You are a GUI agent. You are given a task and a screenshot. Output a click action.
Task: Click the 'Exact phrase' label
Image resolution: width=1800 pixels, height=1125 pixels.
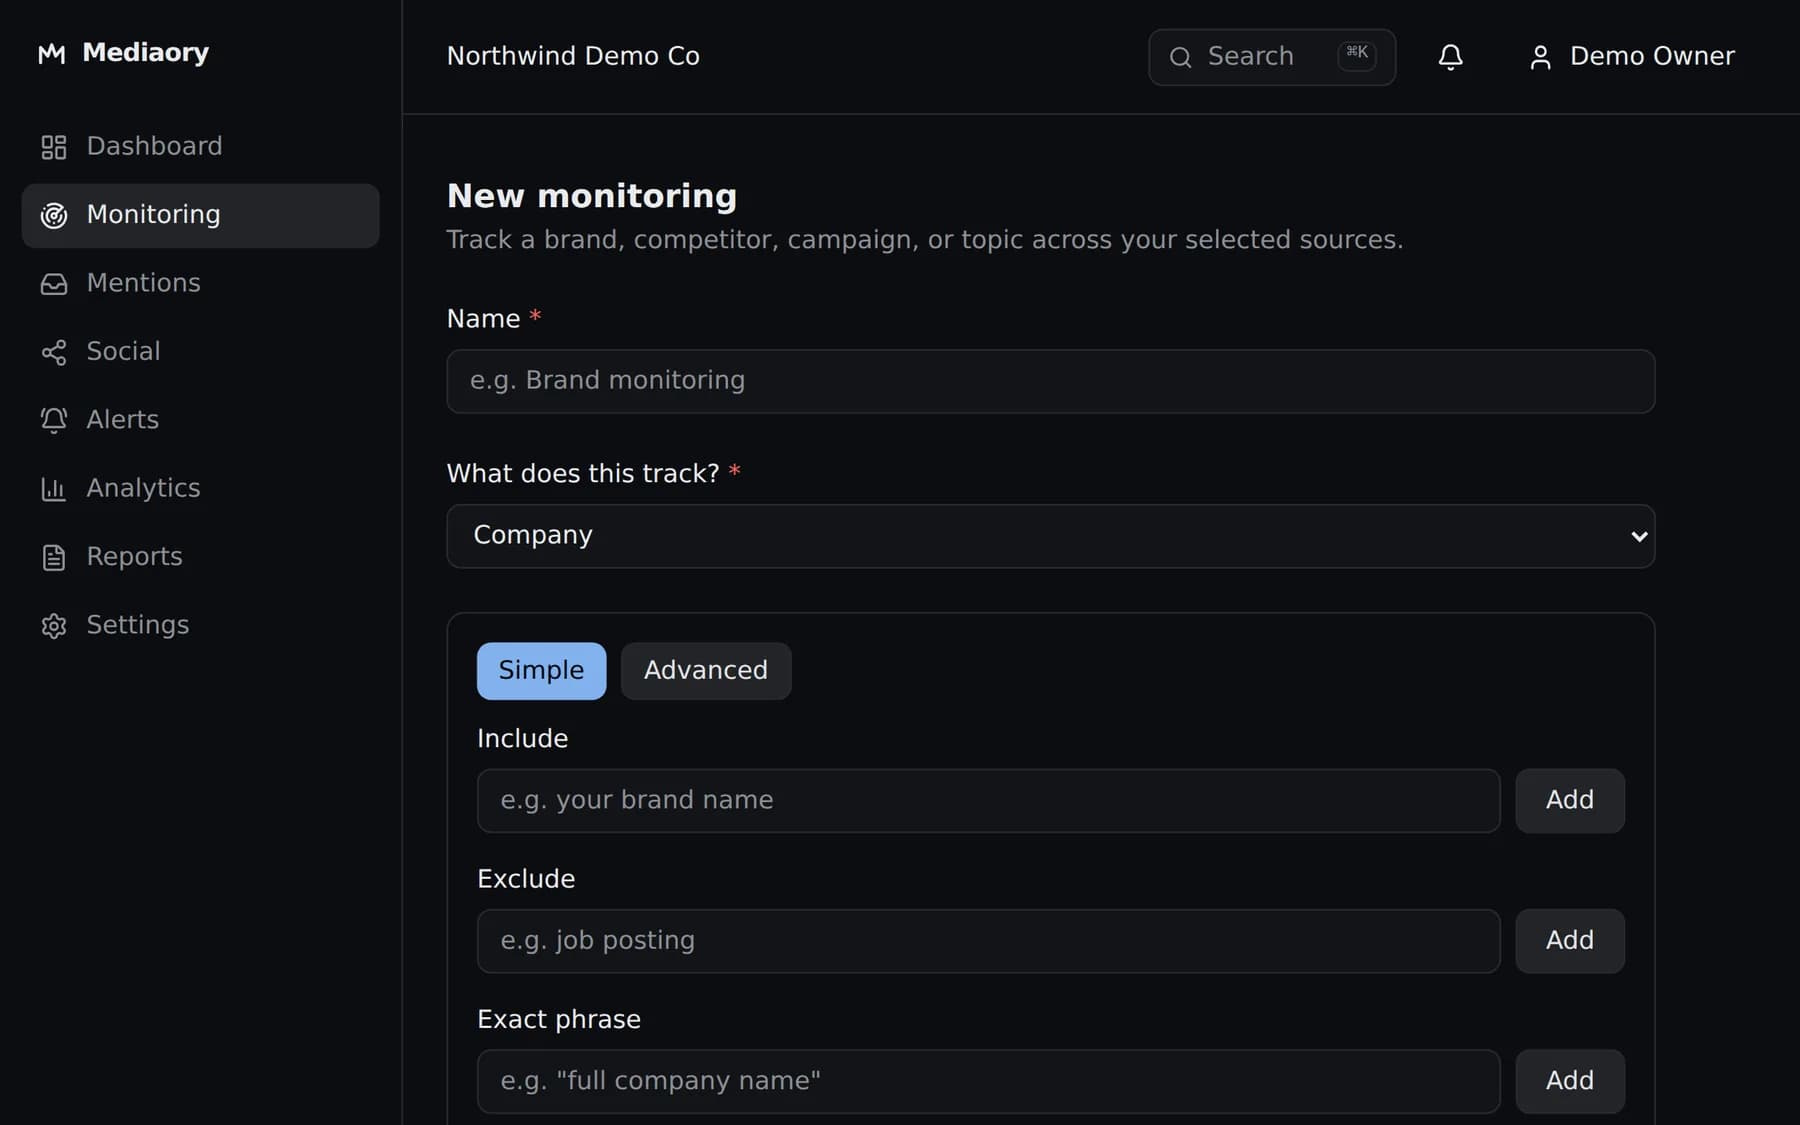tap(559, 1020)
